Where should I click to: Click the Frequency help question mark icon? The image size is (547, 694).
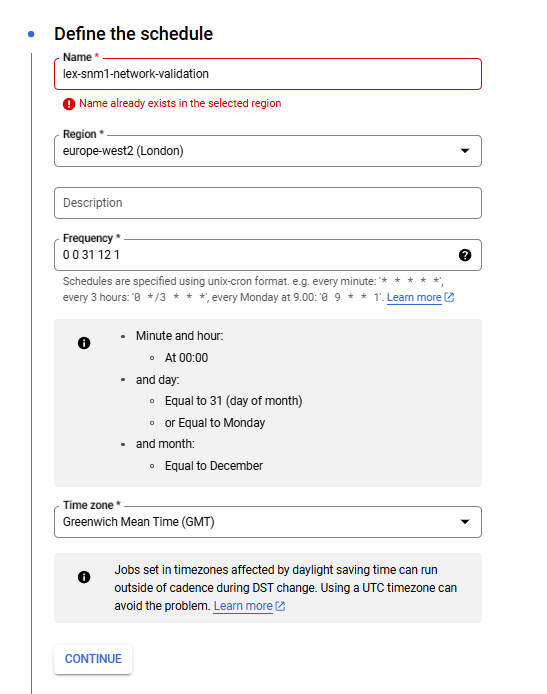[x=465, y=255]
